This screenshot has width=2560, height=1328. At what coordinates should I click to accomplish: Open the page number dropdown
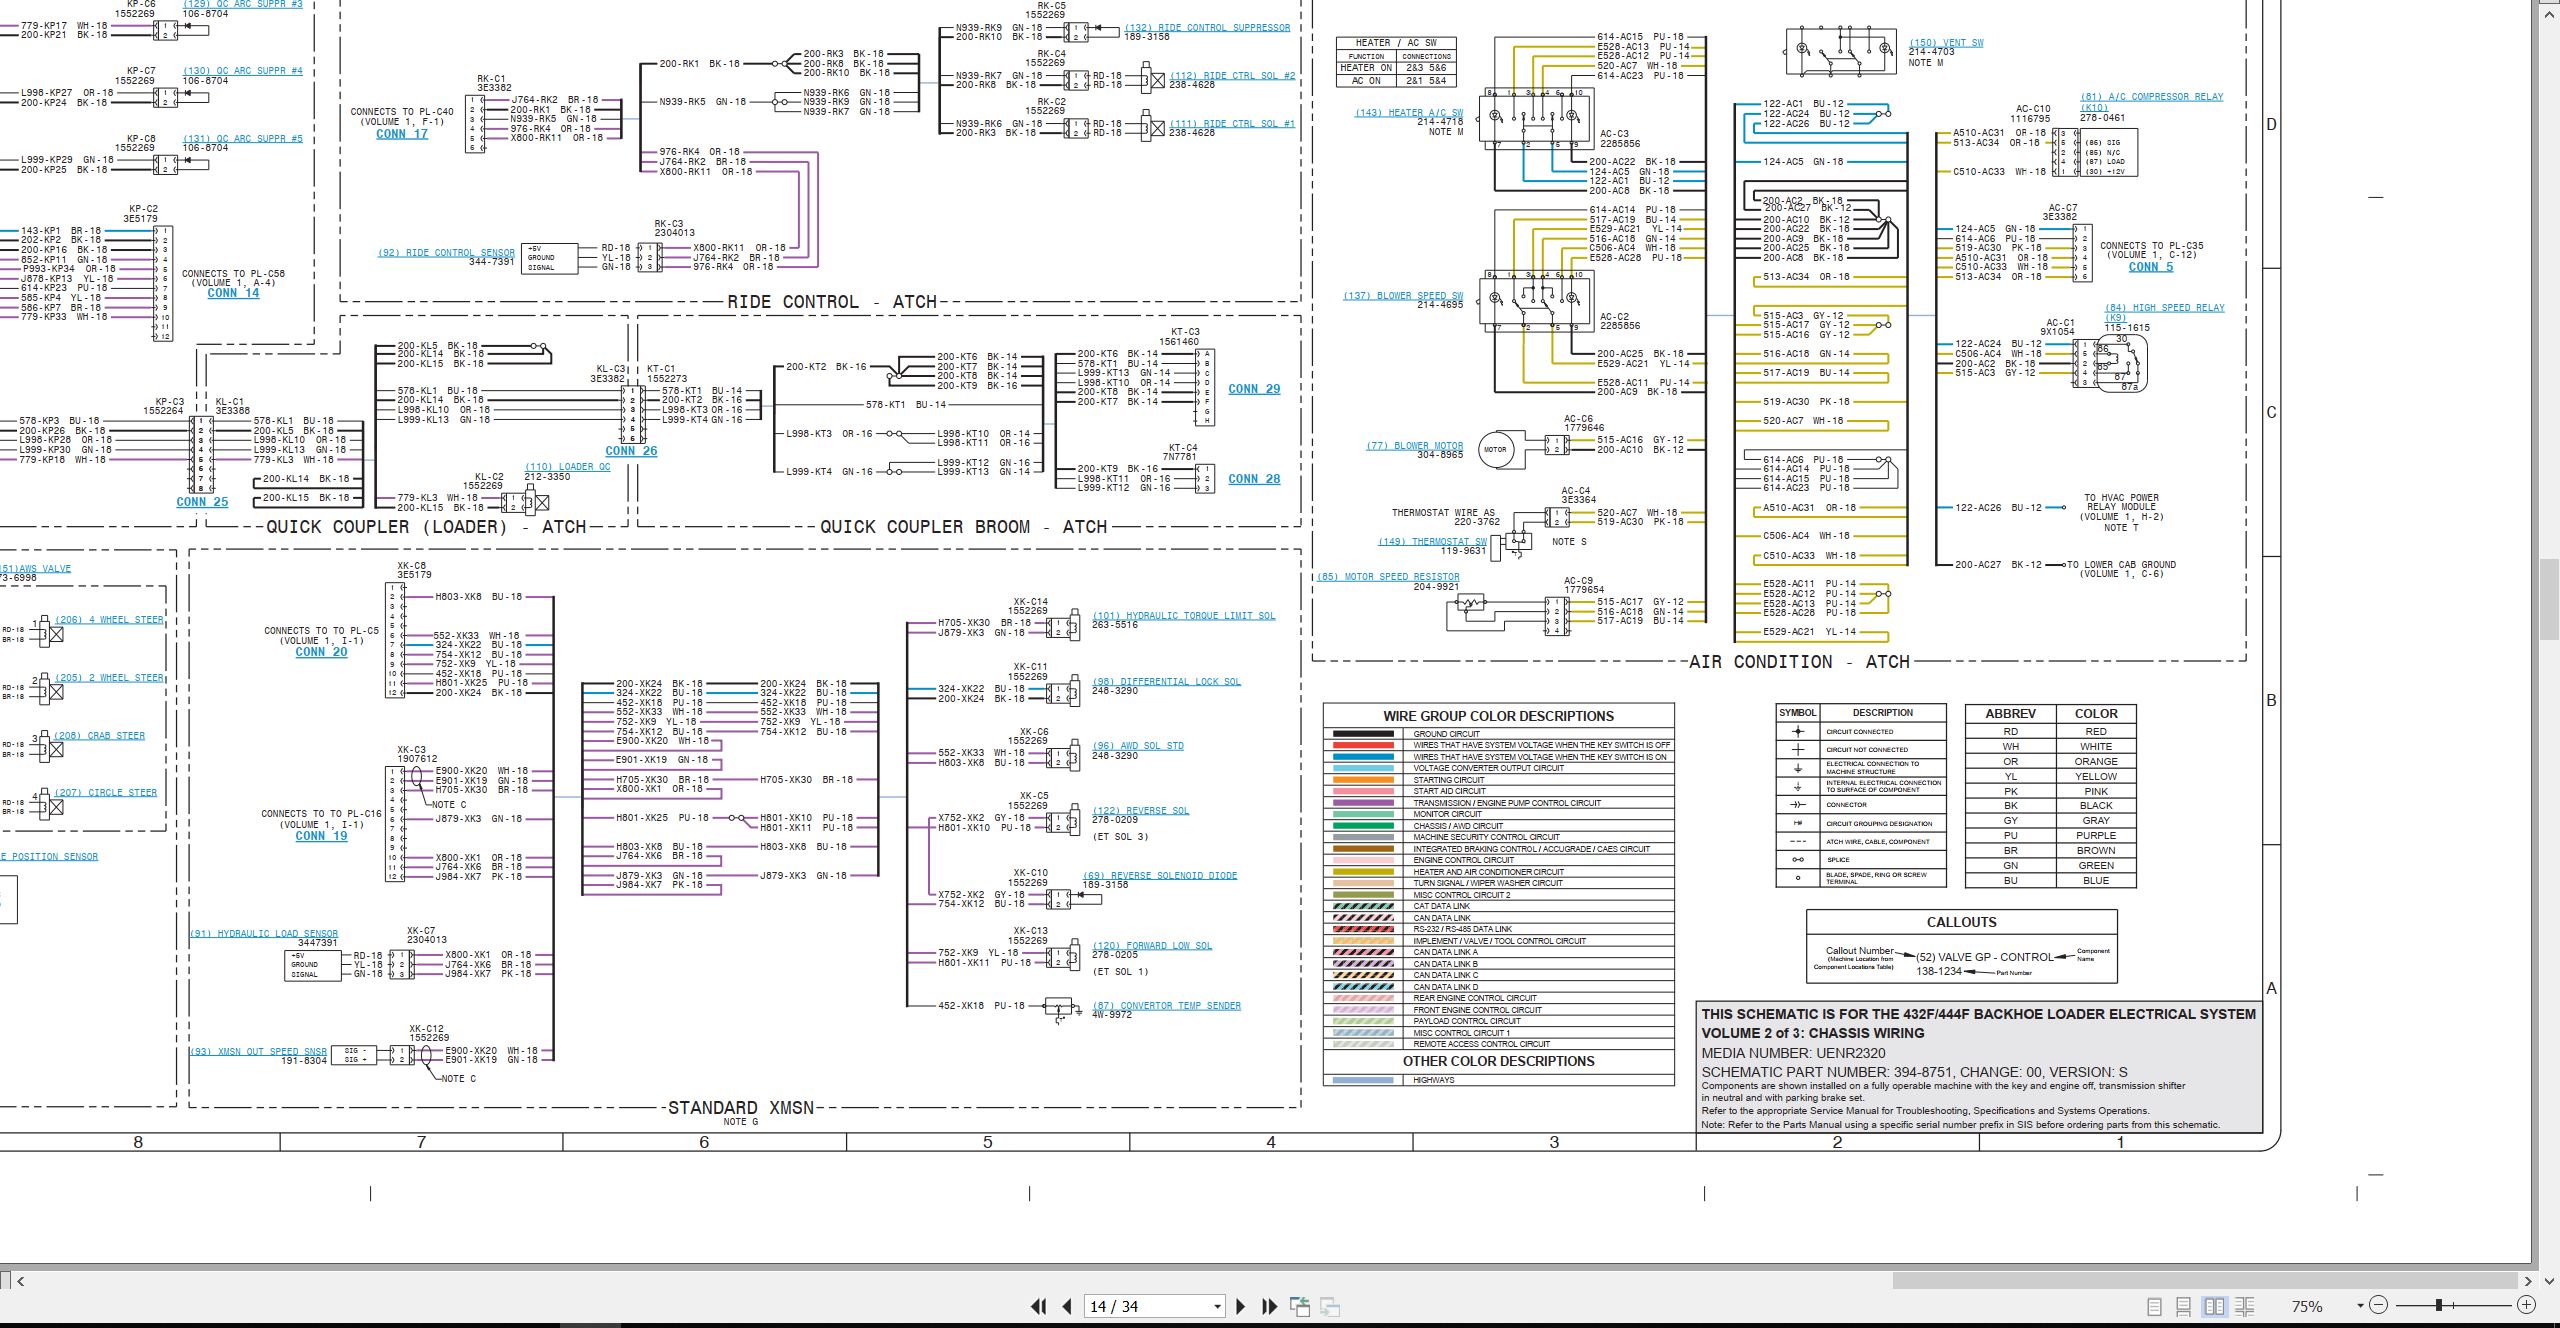click(1217, 1306)
